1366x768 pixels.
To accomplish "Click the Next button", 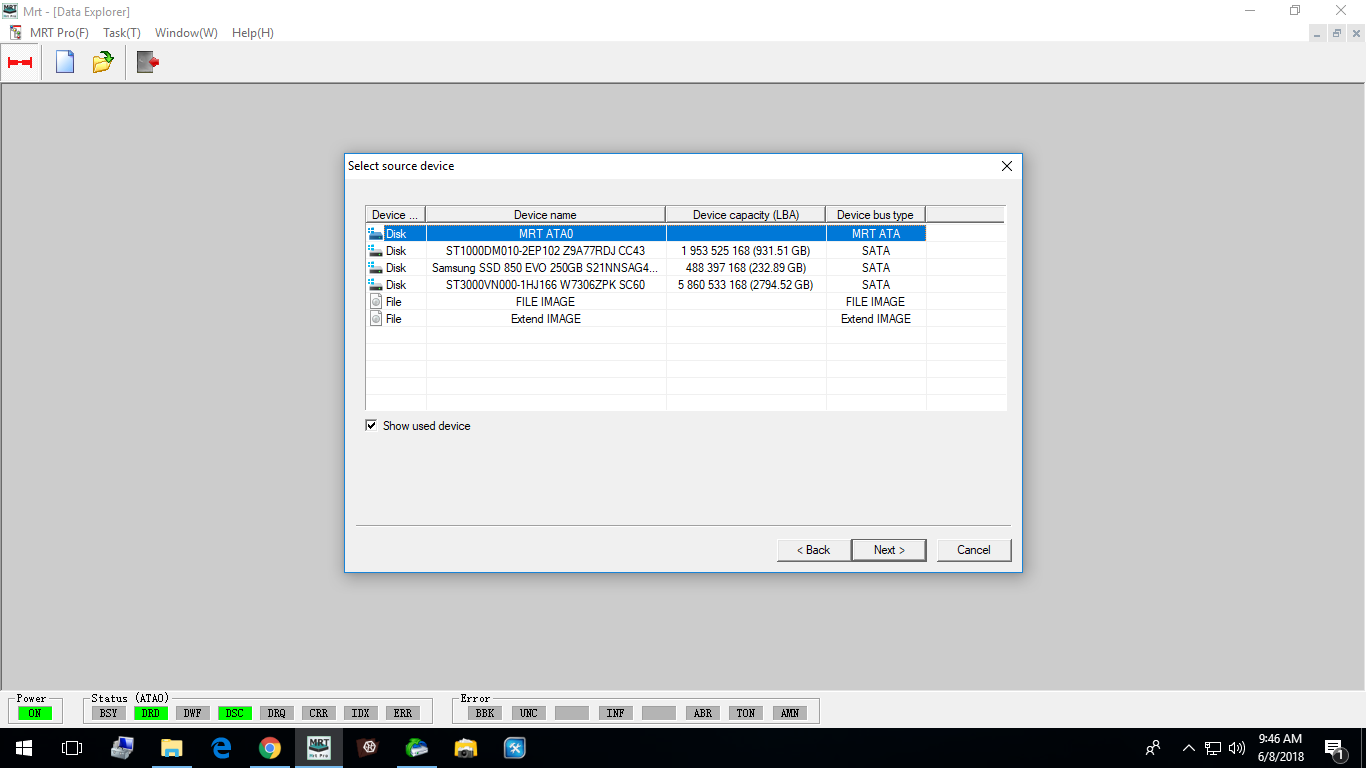I will pos(888,549).
